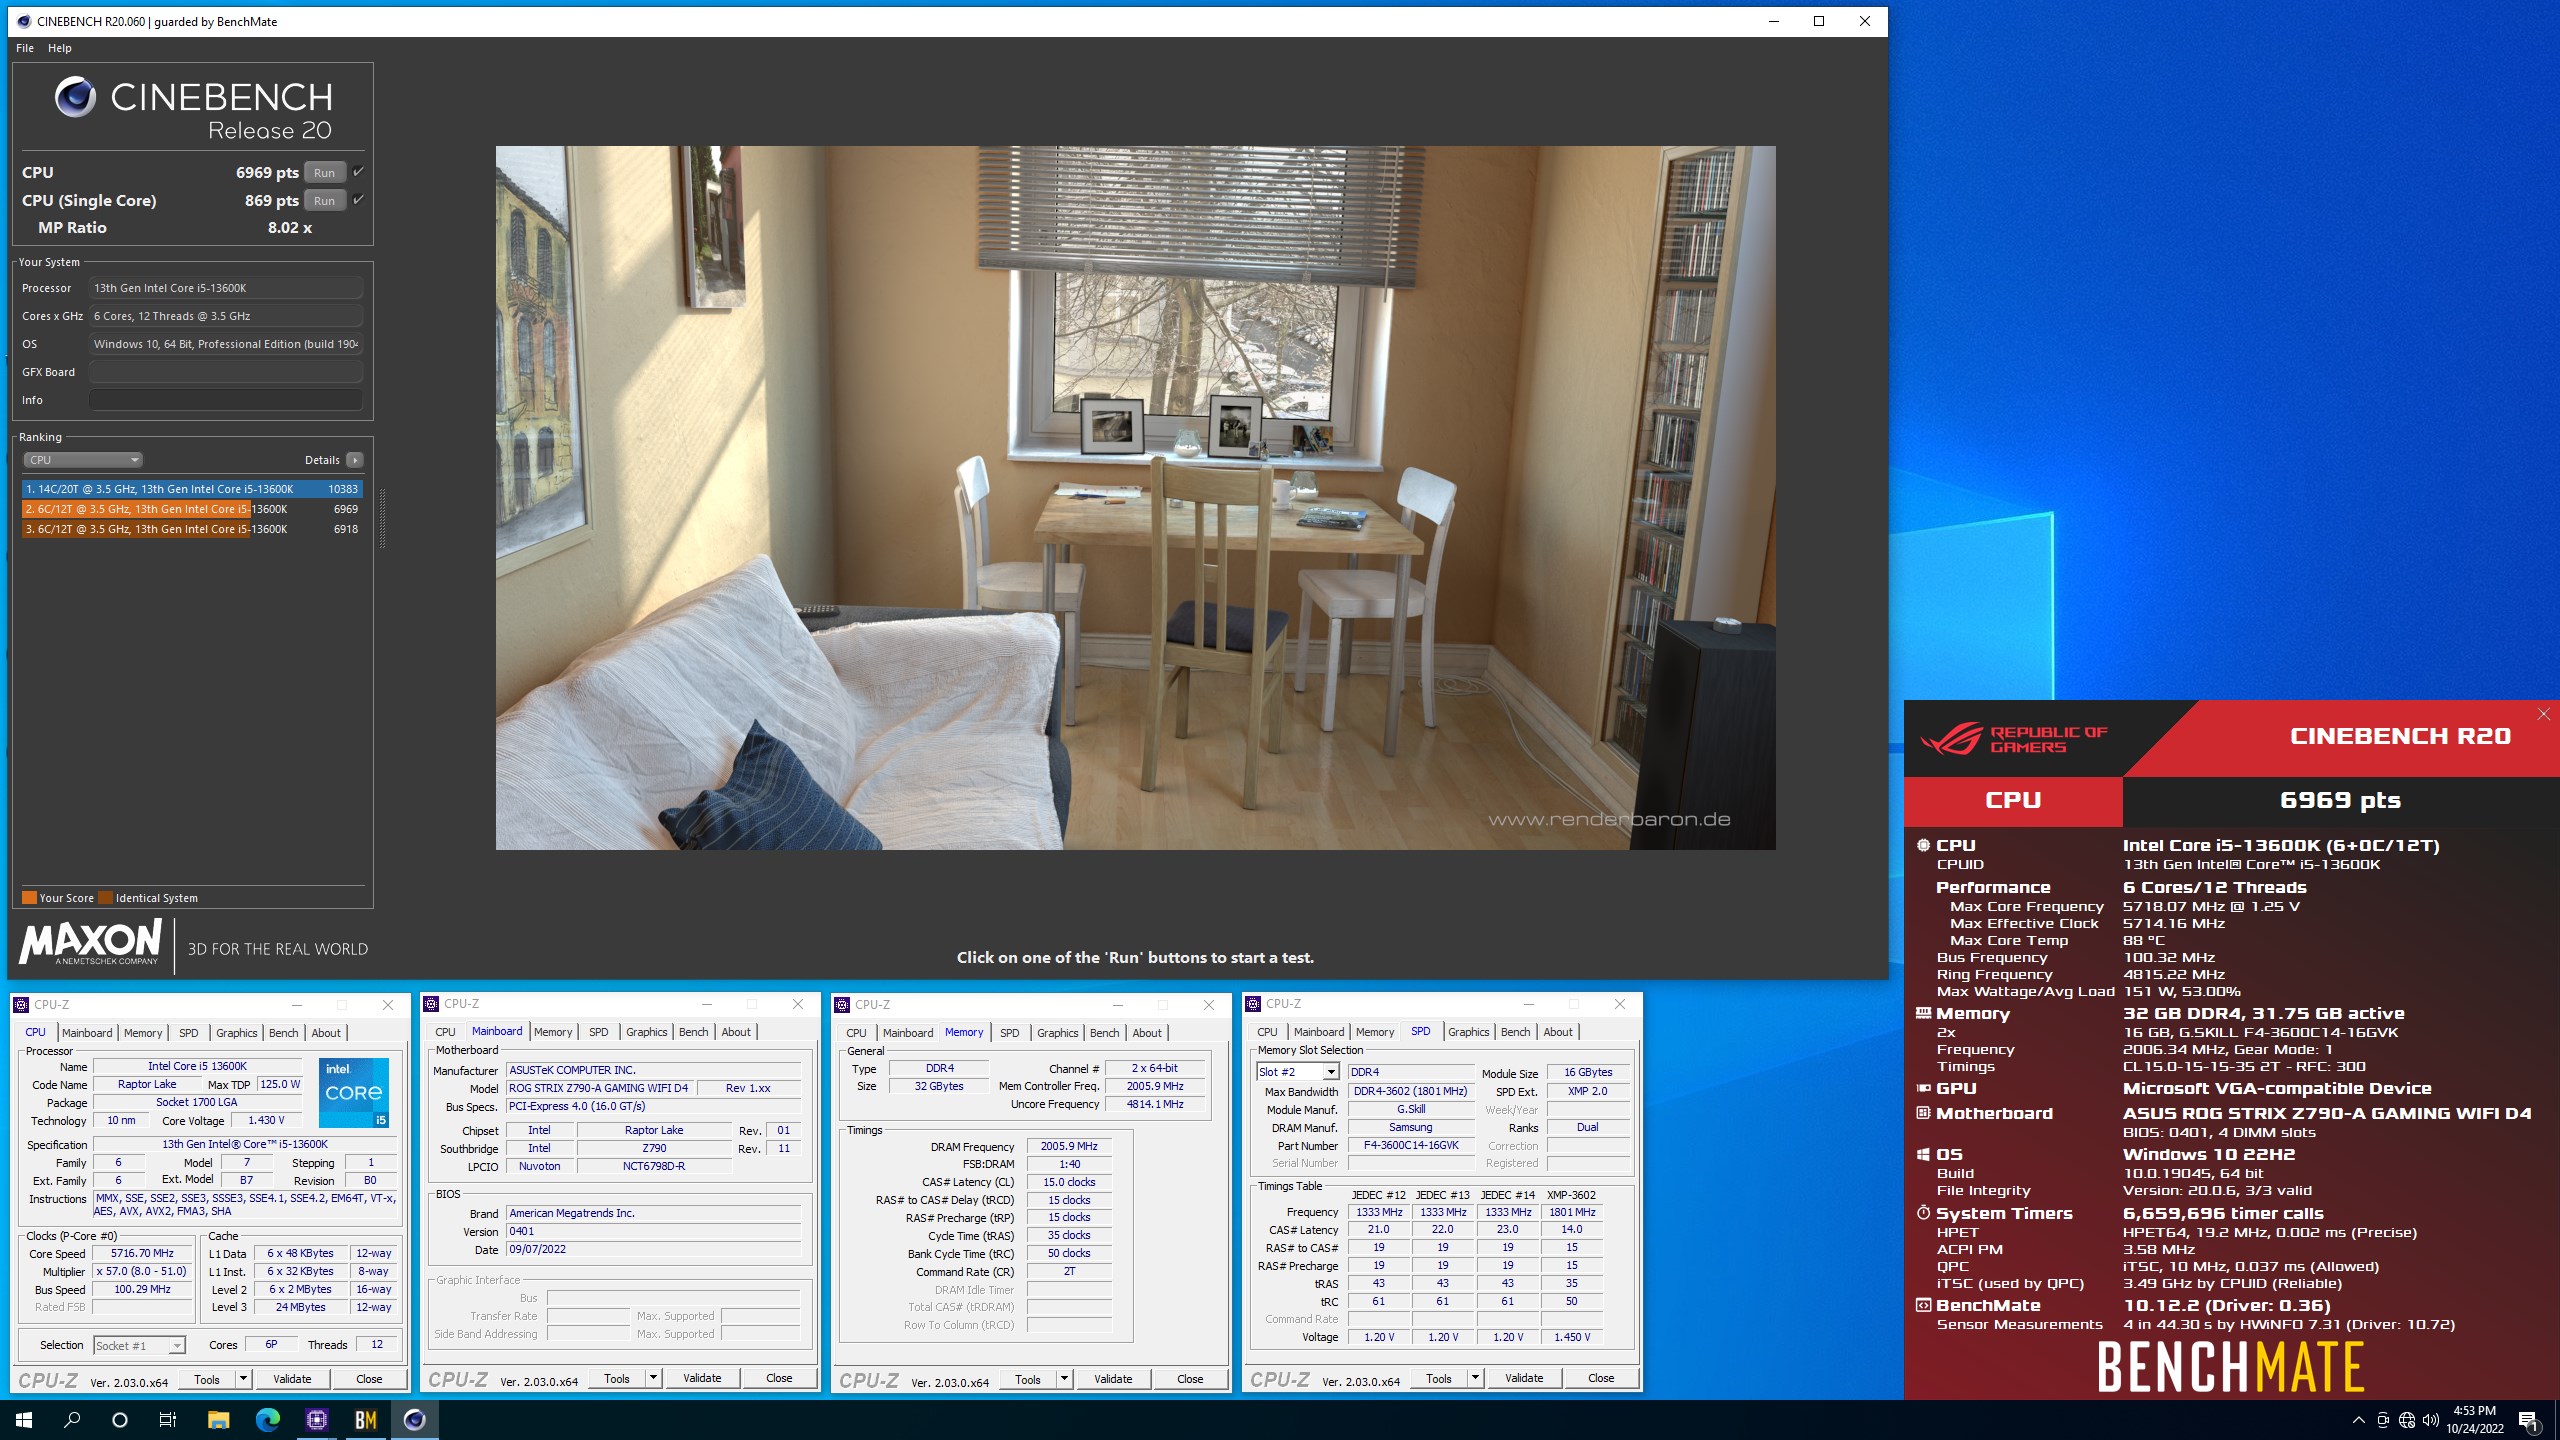Click Cinebench title bar logo icon
This screenshot has width=2560, height=1440.
point(24,21)
